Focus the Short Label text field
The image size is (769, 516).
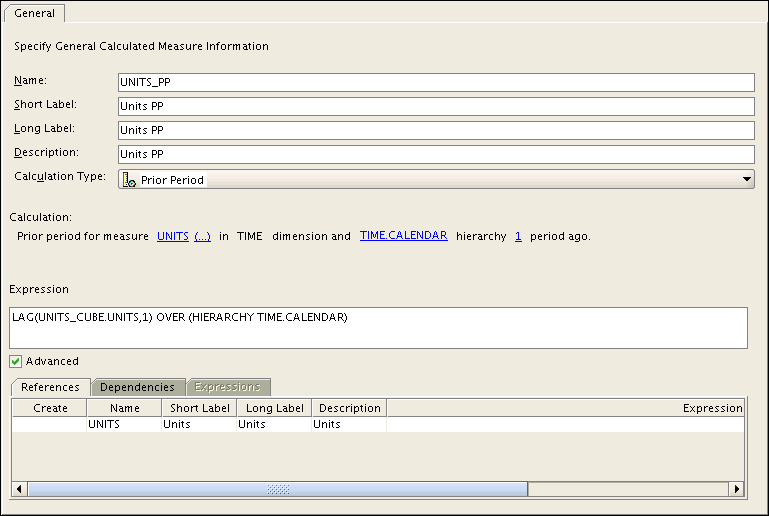pyautogui.click(x=435, y=106)
